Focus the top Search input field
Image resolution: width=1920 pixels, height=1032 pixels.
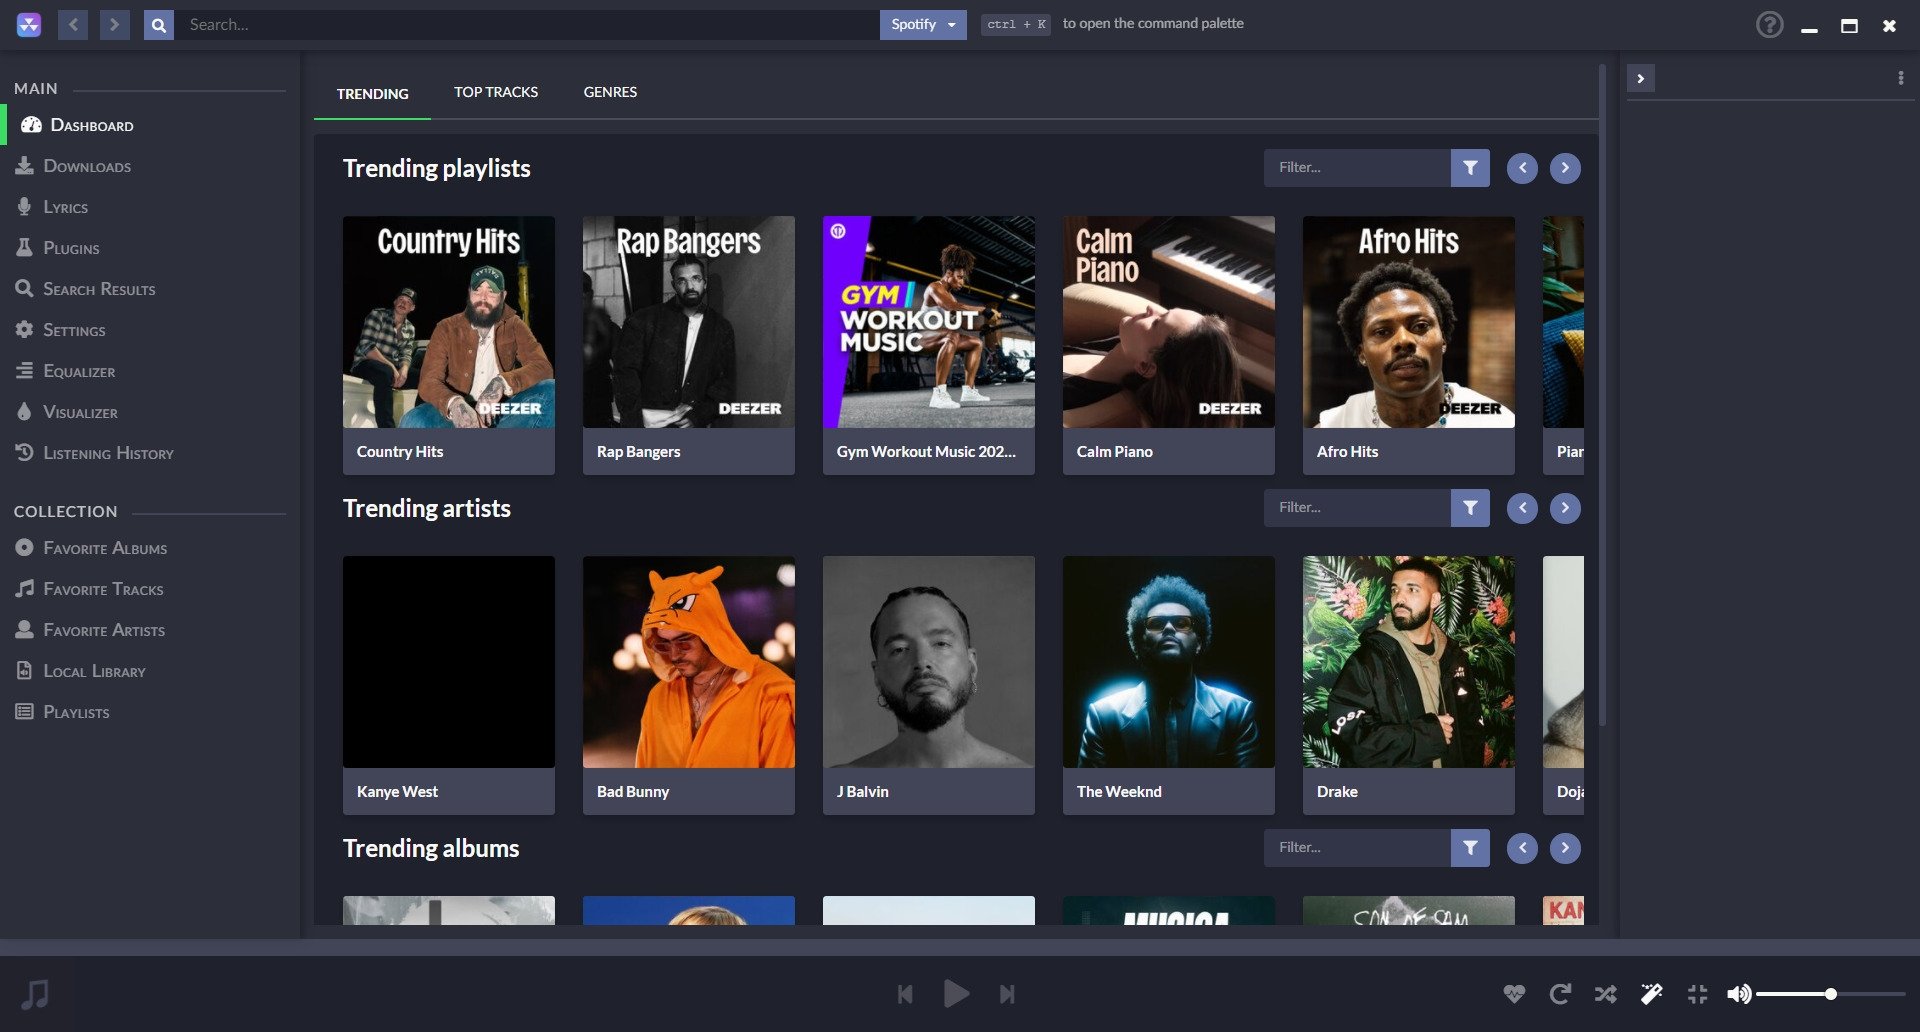[x=527, y=25]
